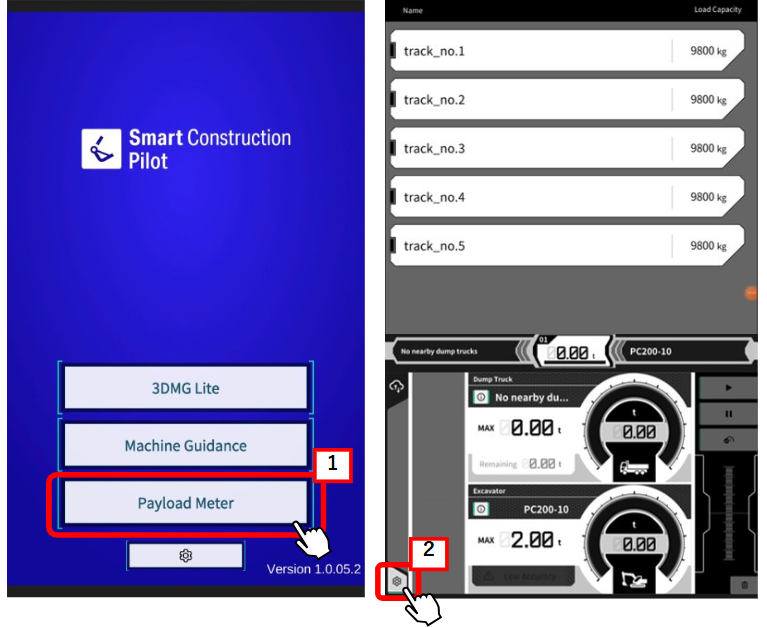Select track_no.1 from the truck list
Viewport: 767px width, 627px height.
coord(566,51)
